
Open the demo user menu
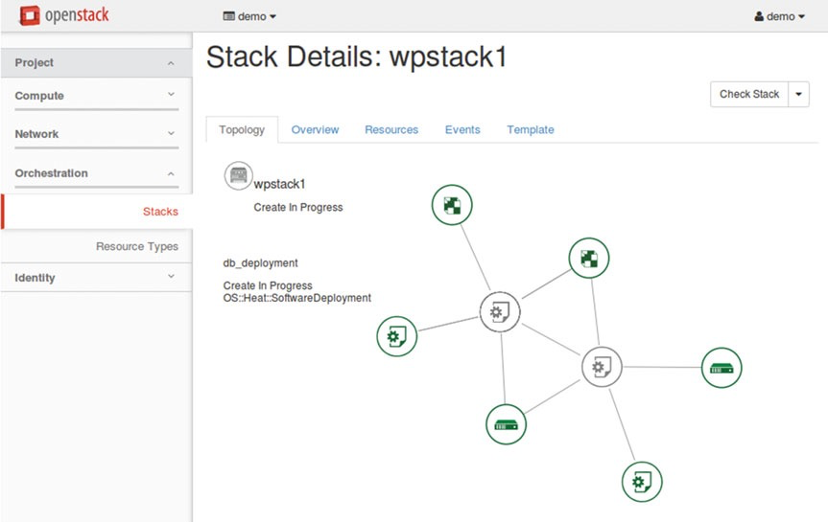click(779, 16)
